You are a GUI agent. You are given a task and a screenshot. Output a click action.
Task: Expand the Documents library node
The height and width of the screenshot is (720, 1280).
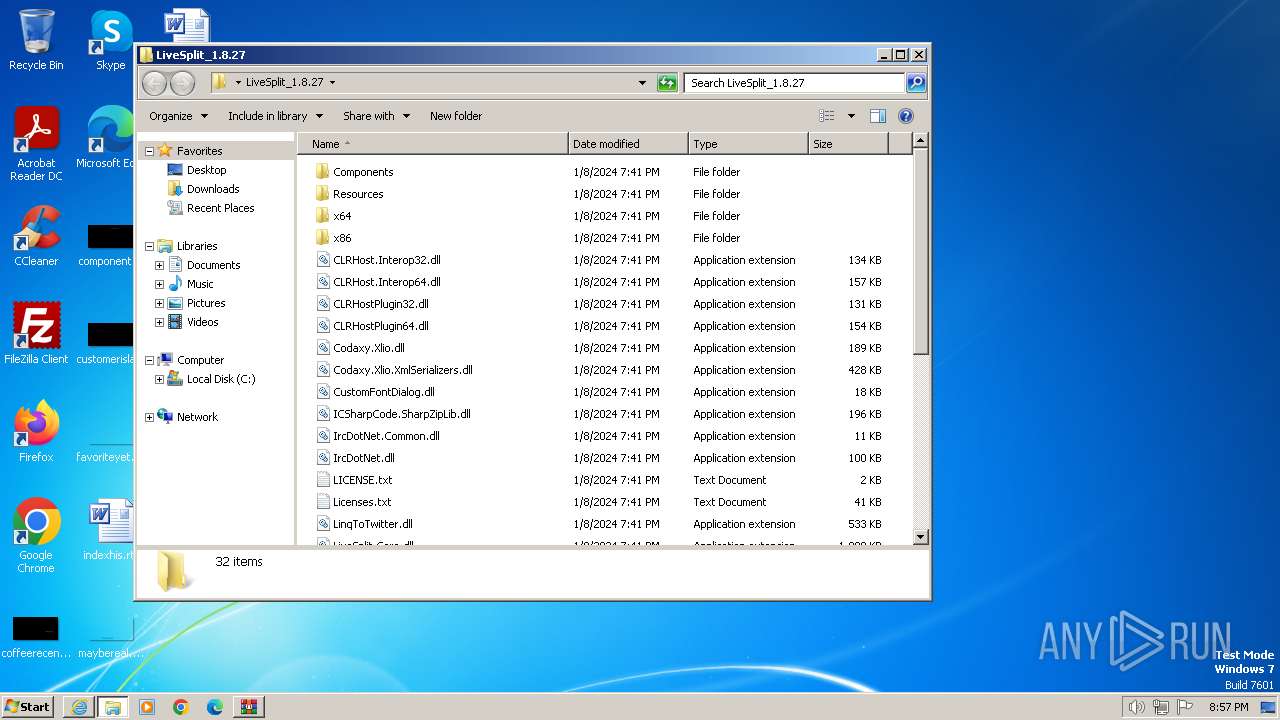[159, 265]
